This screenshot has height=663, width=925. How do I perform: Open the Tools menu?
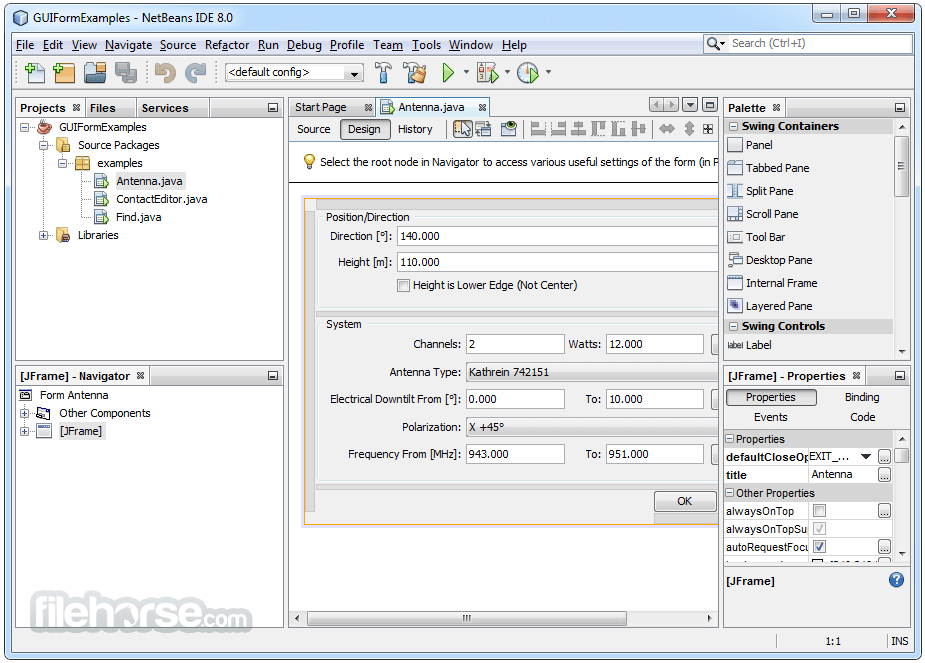point(426,45)
